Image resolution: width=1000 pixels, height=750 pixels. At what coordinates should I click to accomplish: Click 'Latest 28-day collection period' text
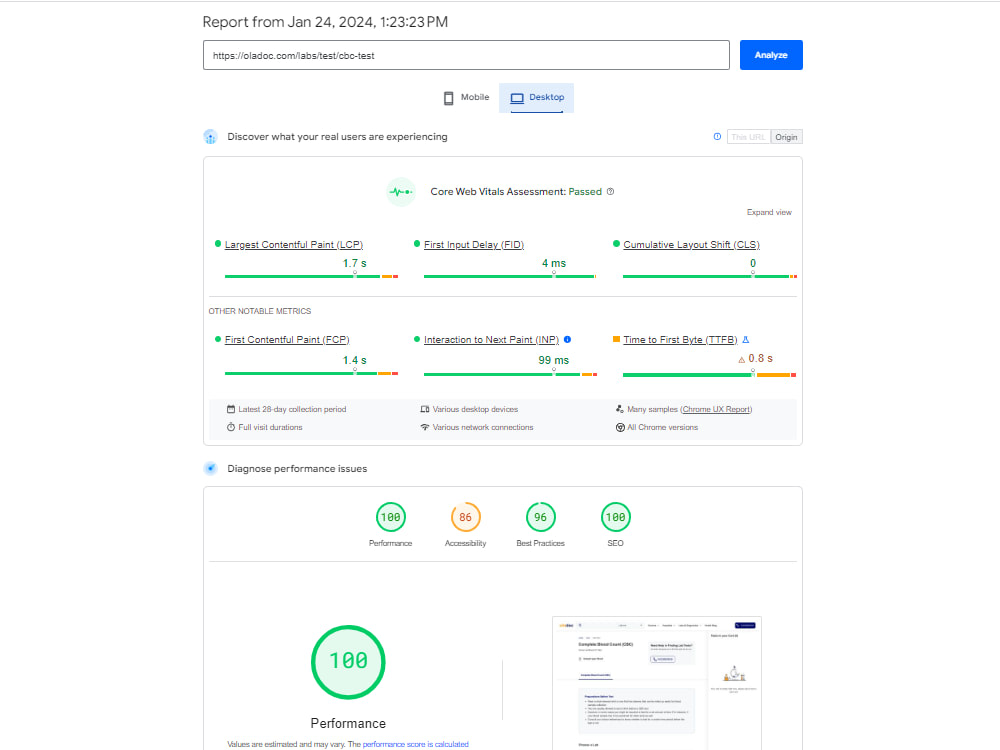(292, 409)
